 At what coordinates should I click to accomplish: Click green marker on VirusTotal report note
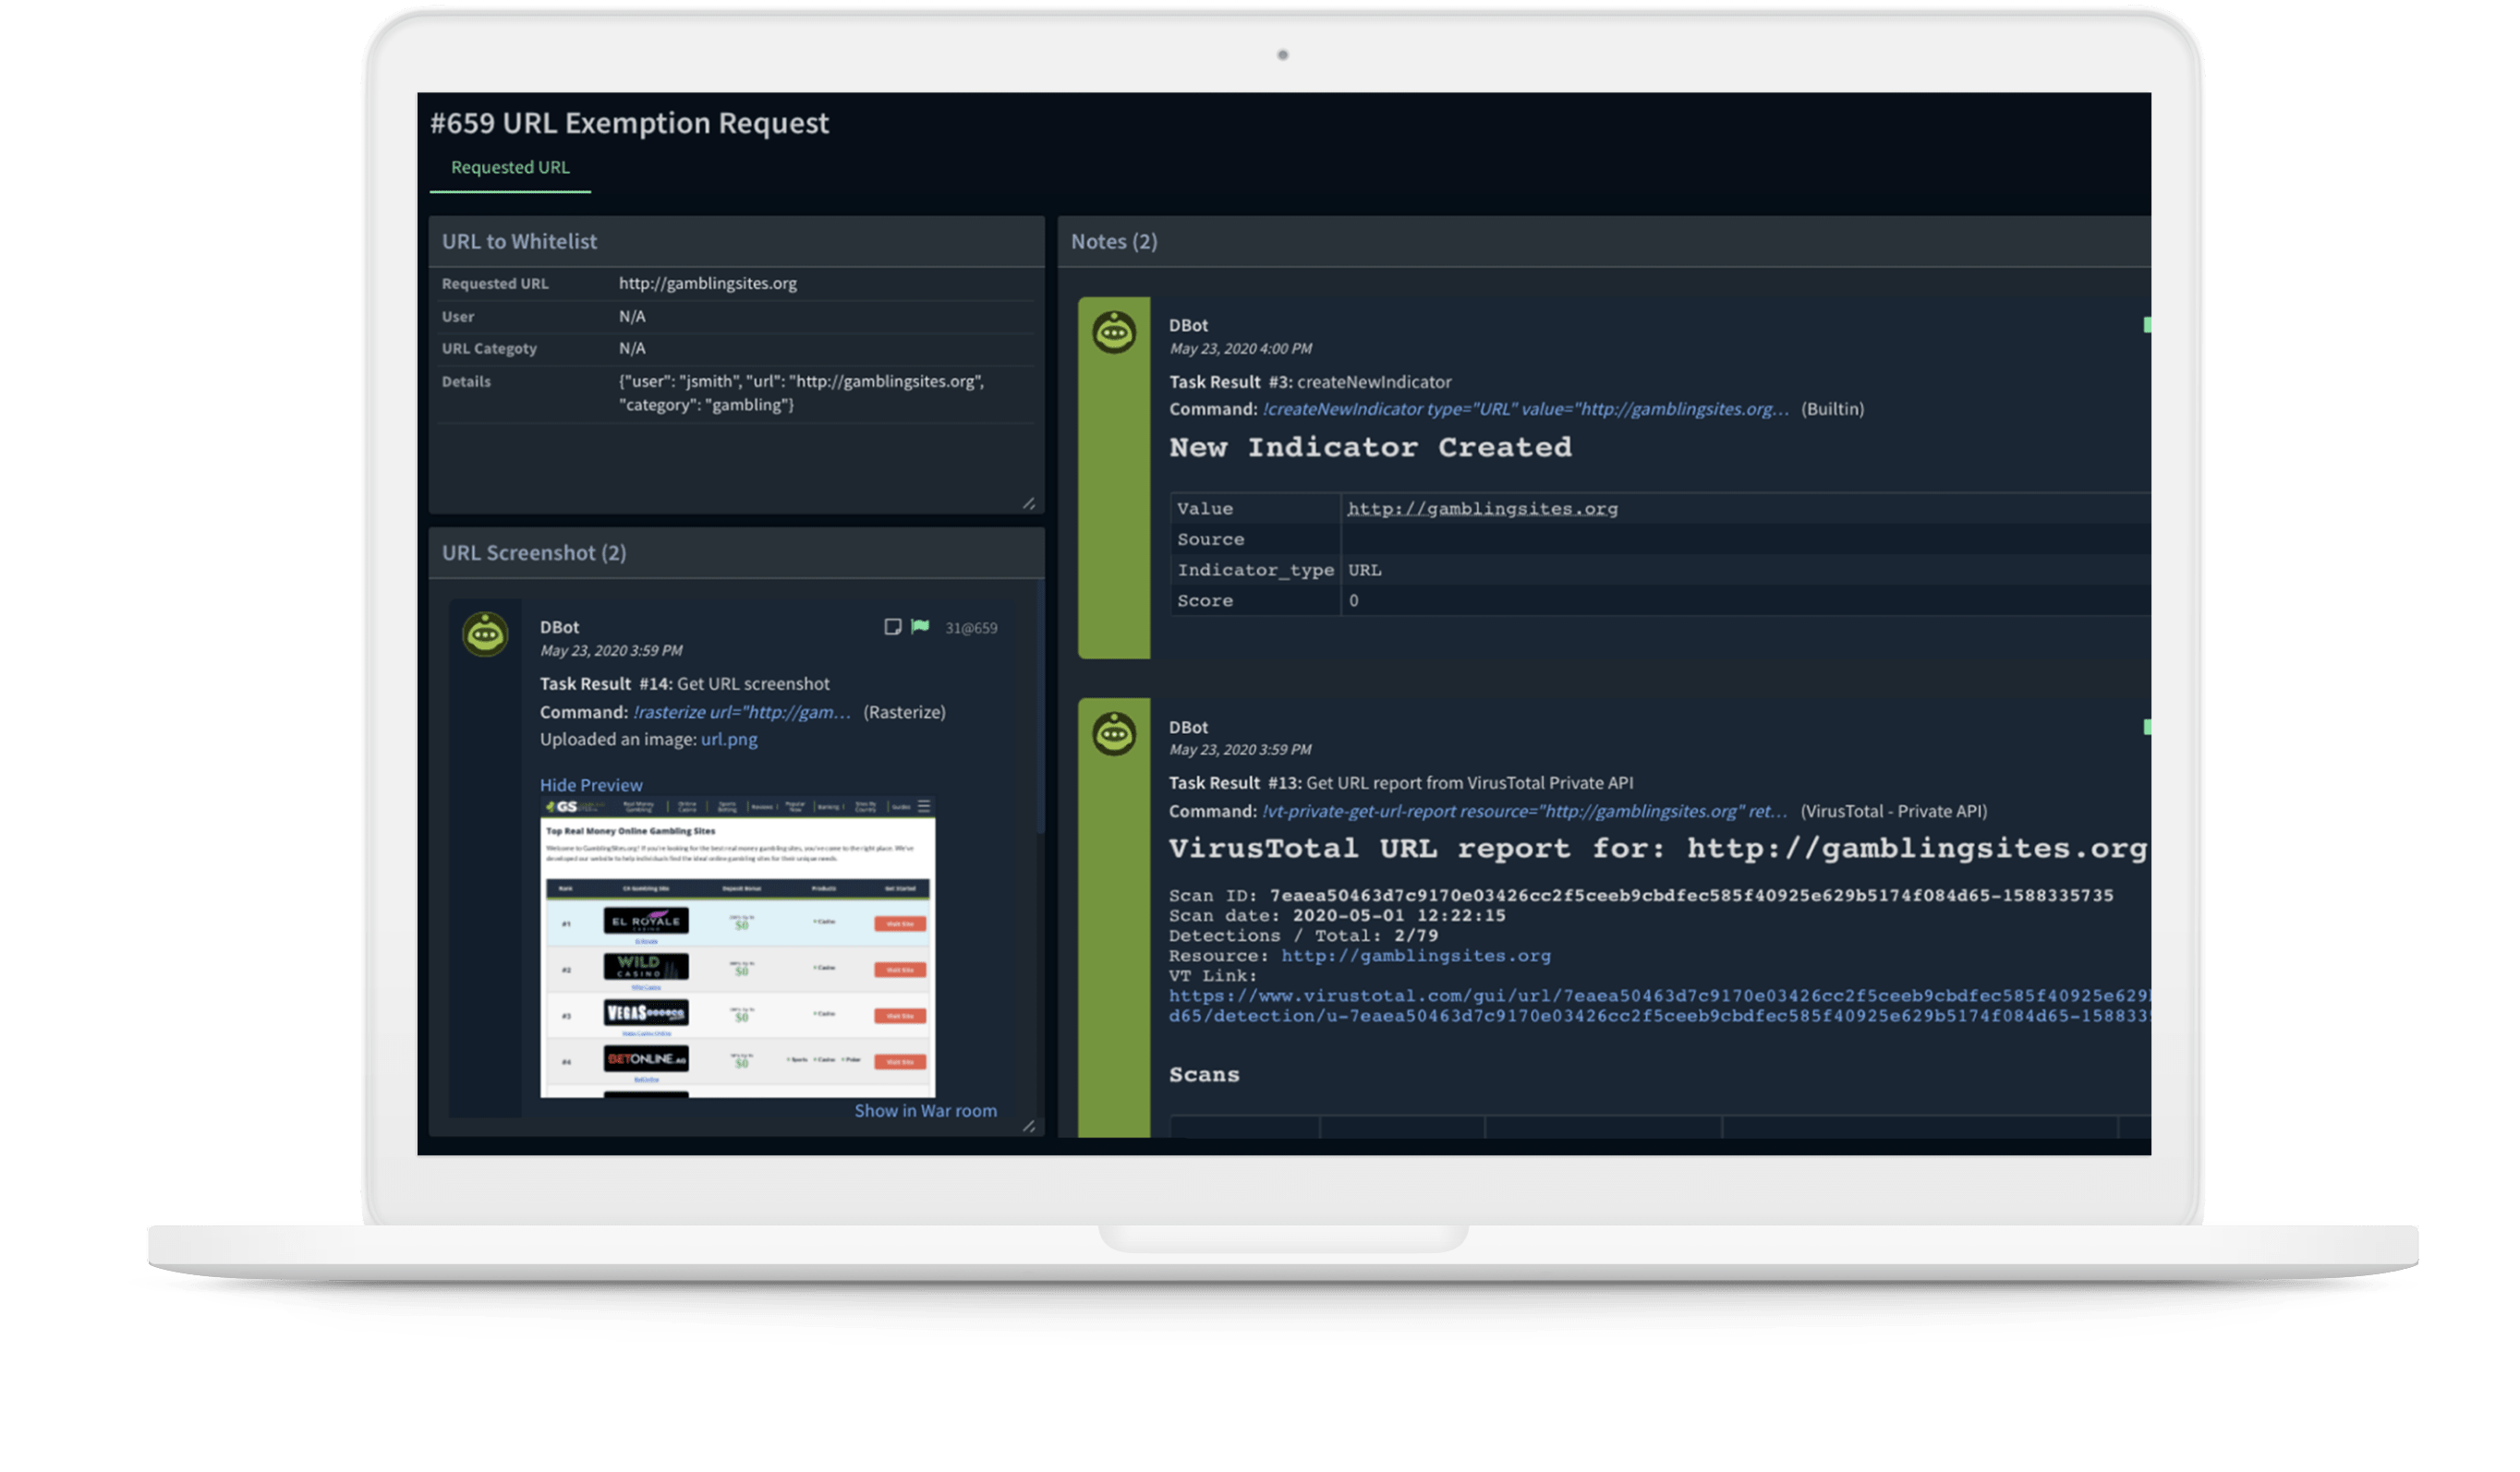click(x=2146, y=727)
